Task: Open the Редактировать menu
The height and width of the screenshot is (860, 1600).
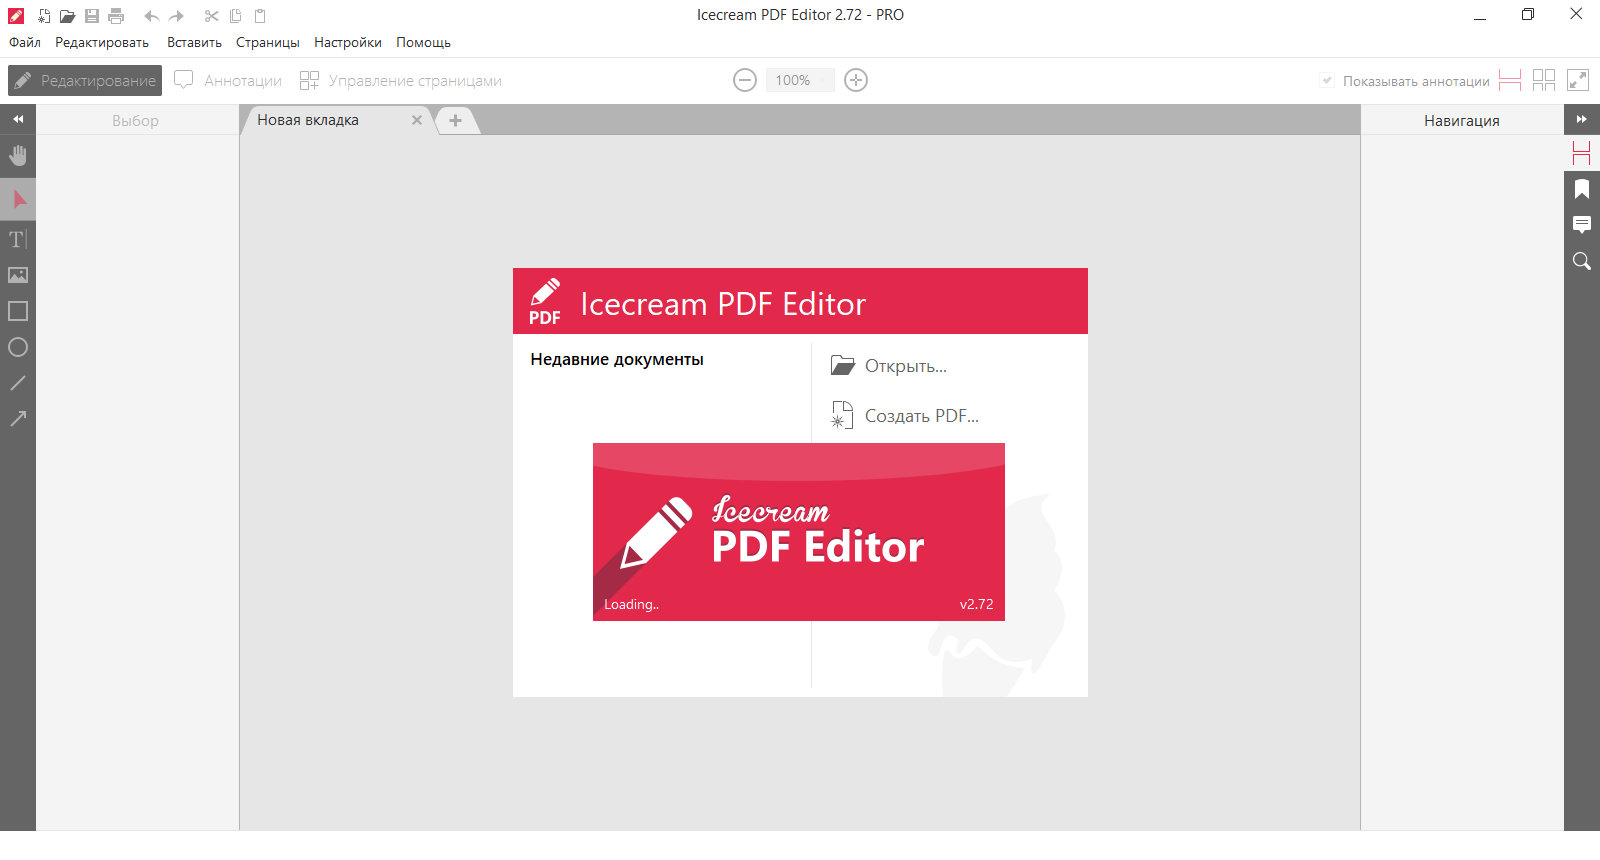Action: tap(102, 43)
